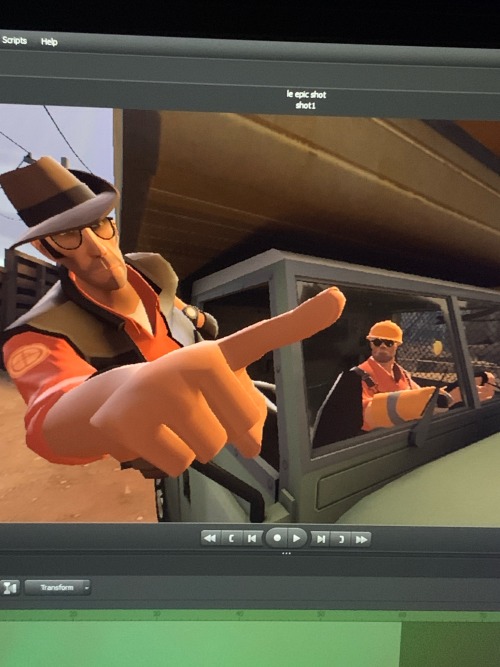Start recording with the record button
Screen dimensions: 500x667
click(x=277, y=538)
